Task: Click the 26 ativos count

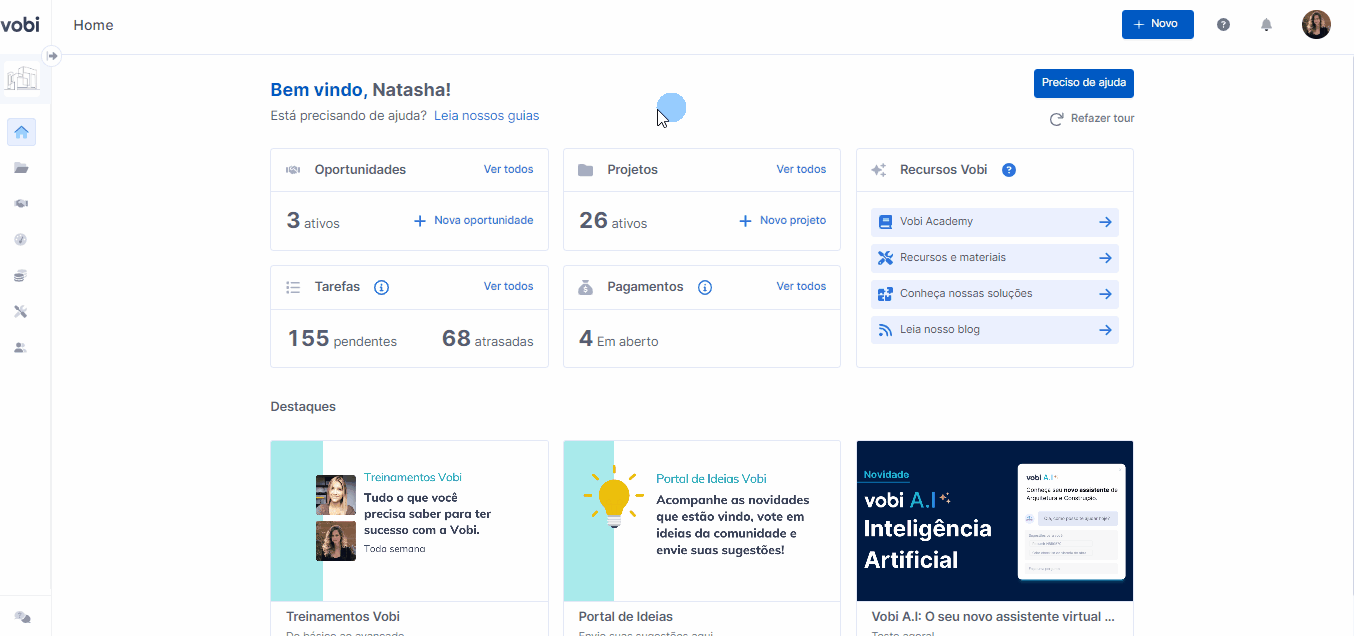Action: 613,221
